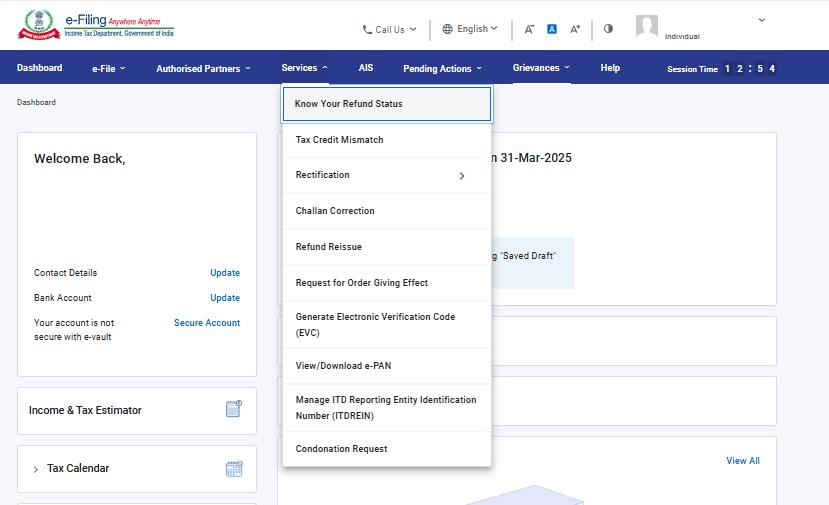Open the Income & Tax Estimator calculator icon
Image resolution: width=829 pixels, height=505 pixels.
[x=234, y=409]
